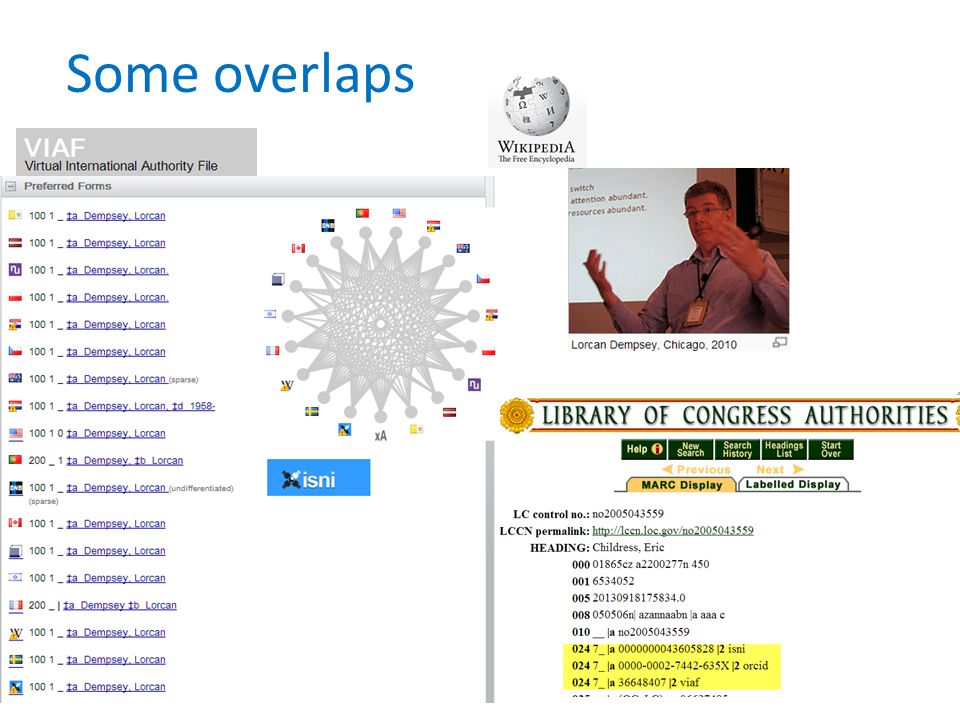This screenshot has height=720, width=960.
Task: Click the Australian flag on the cluster graph
Action: pyautogui.click(x=463, y=248)
